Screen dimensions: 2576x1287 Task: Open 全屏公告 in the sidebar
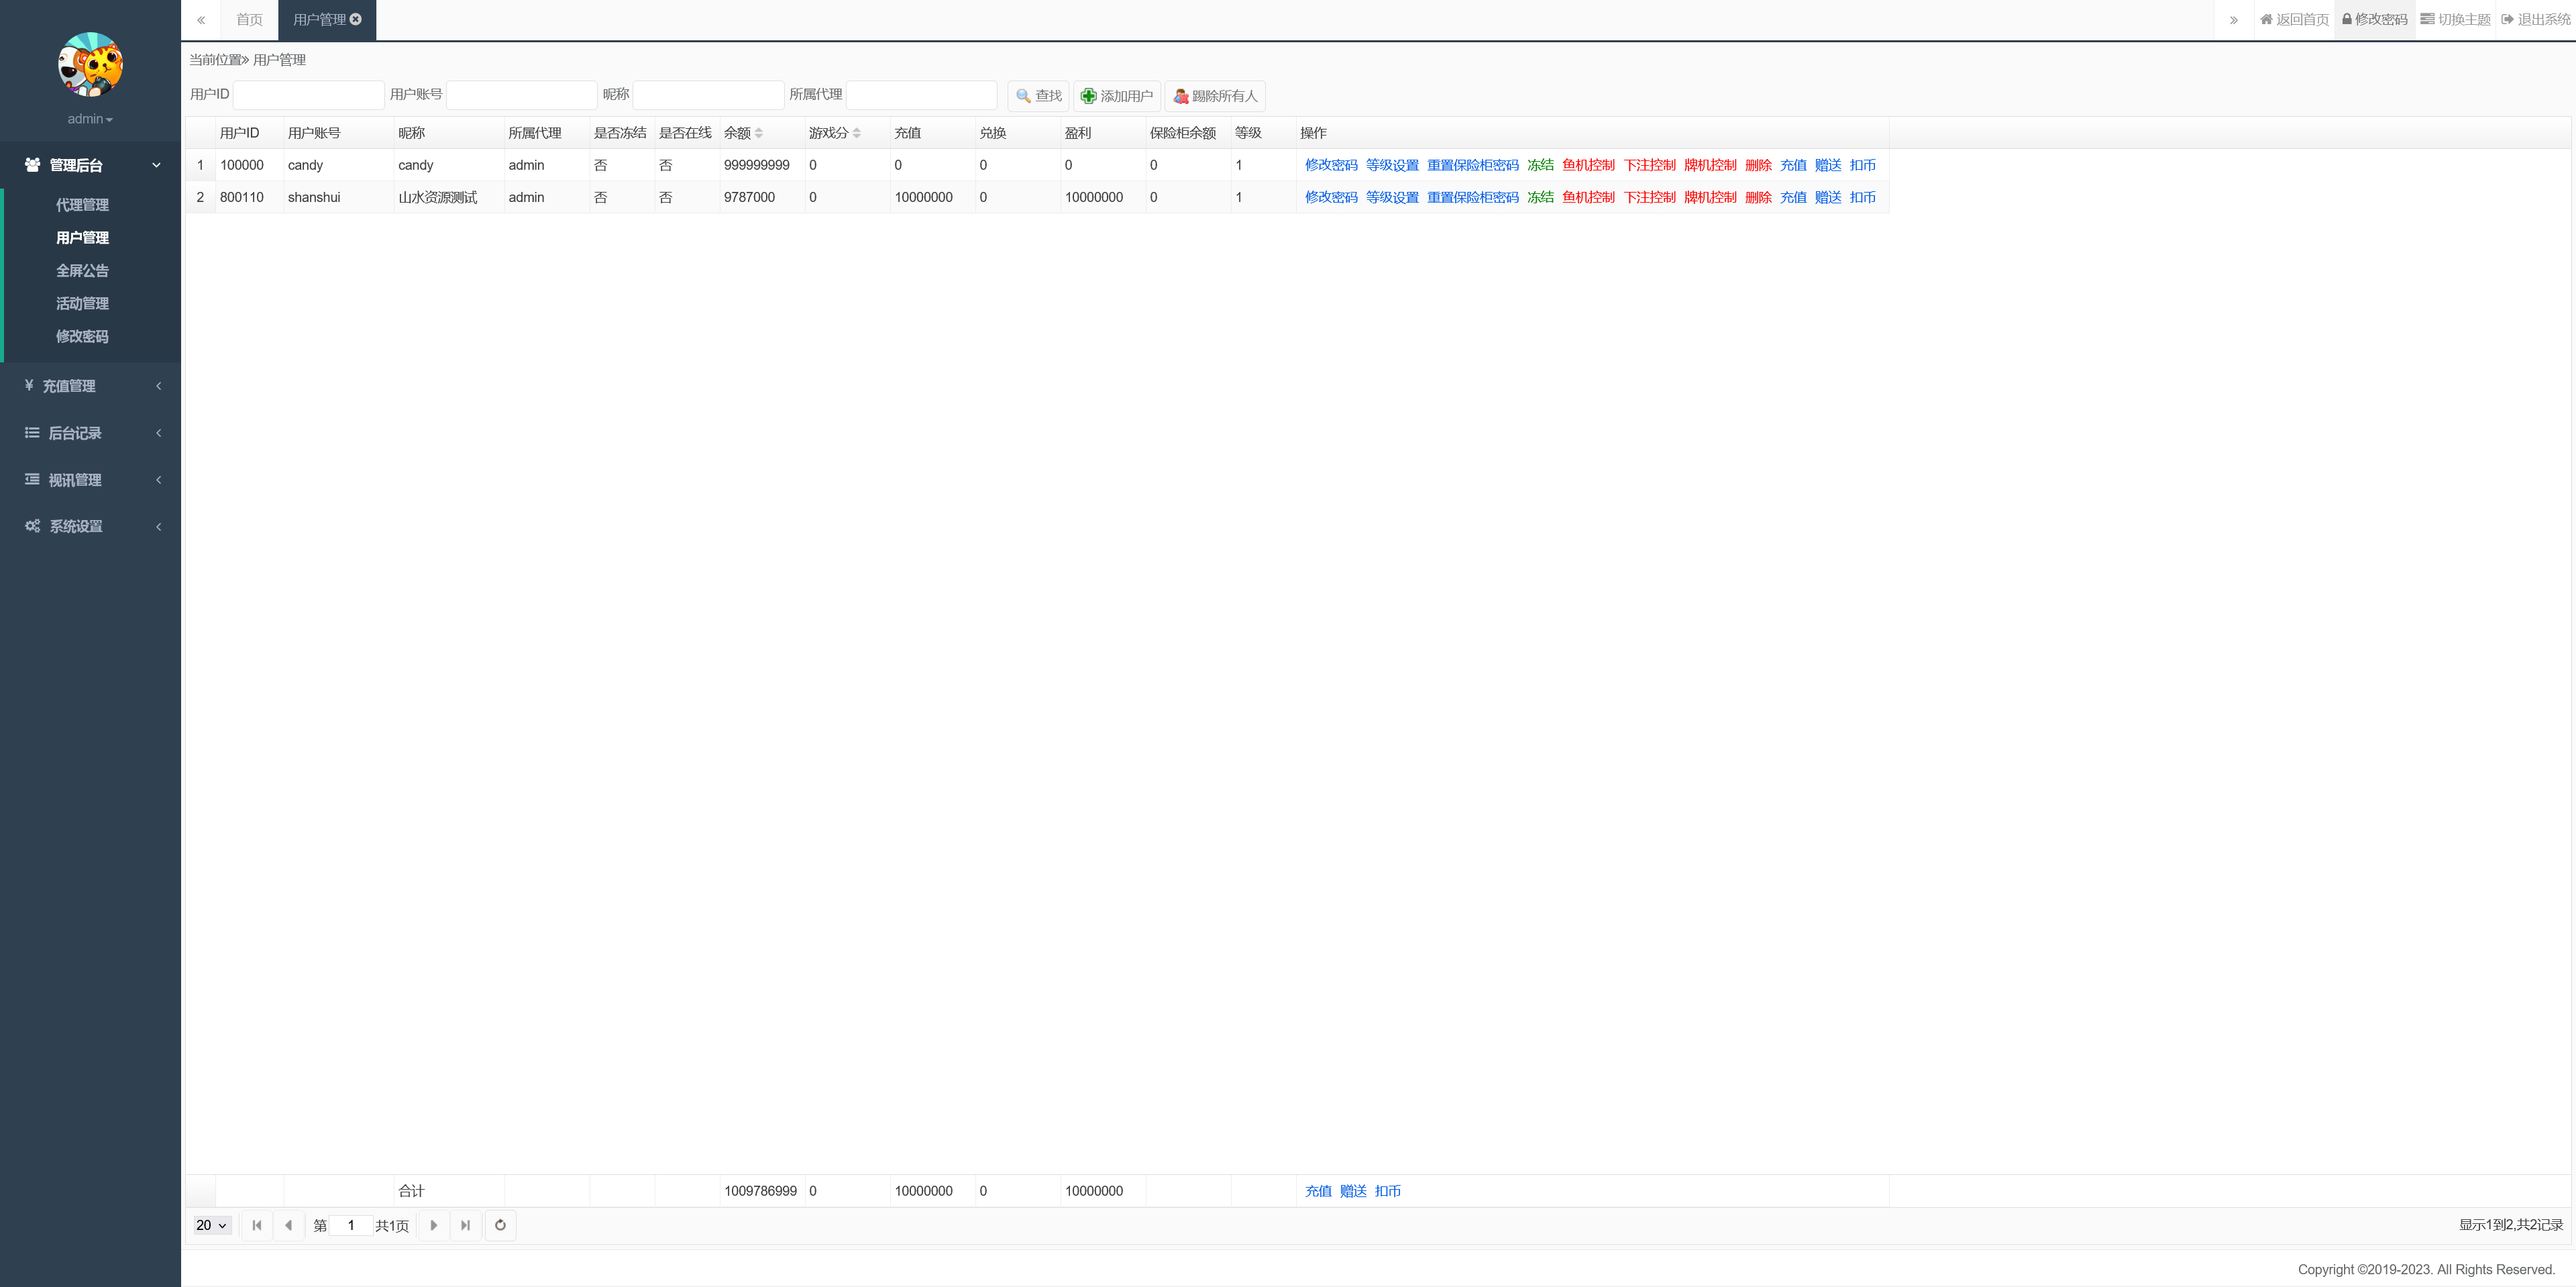coord(82,271)
